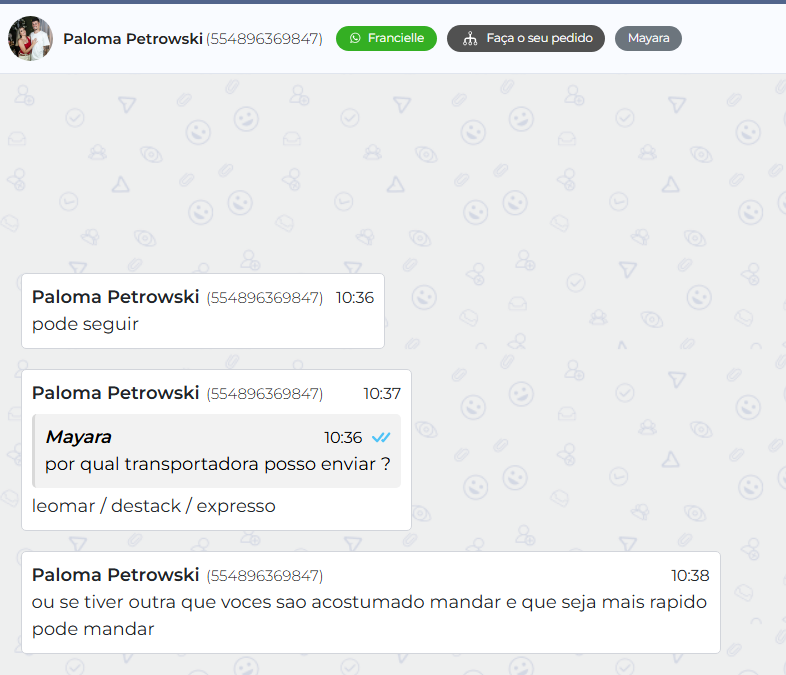Click the 10:38 timestamp on last message

[690, 576]
